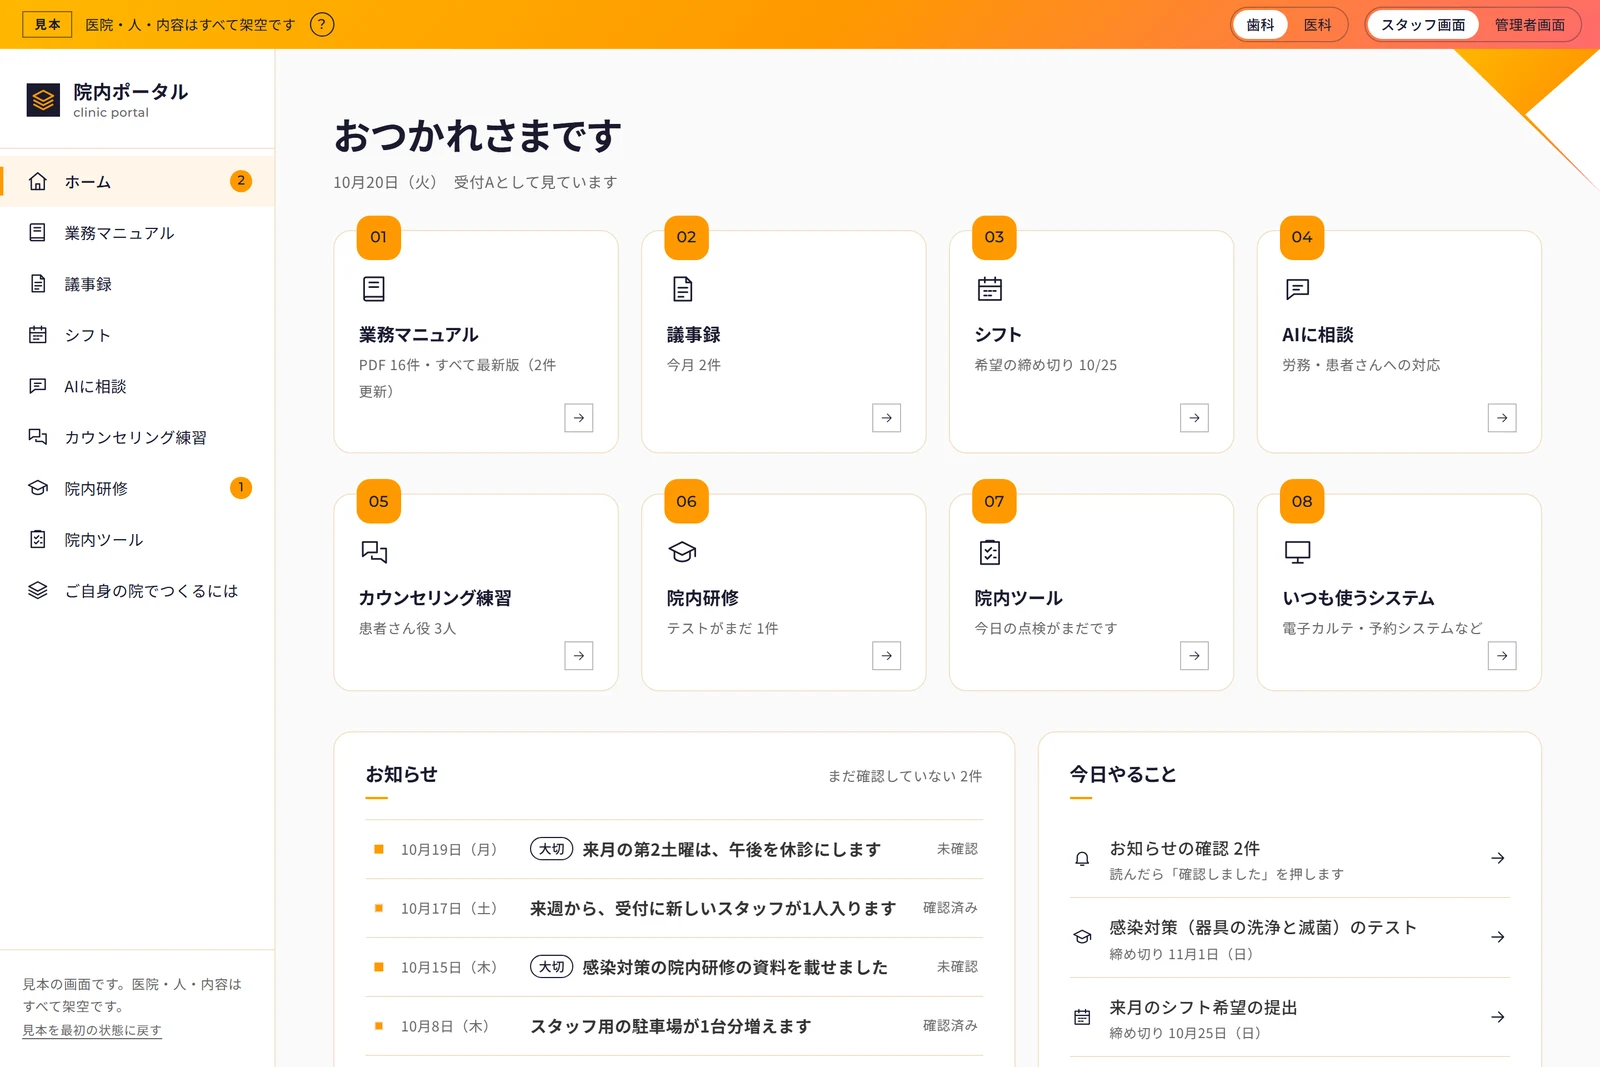Open 院内研修 in sidebar
This screenshot has width=1600, height=1067.
pos(137,488)
